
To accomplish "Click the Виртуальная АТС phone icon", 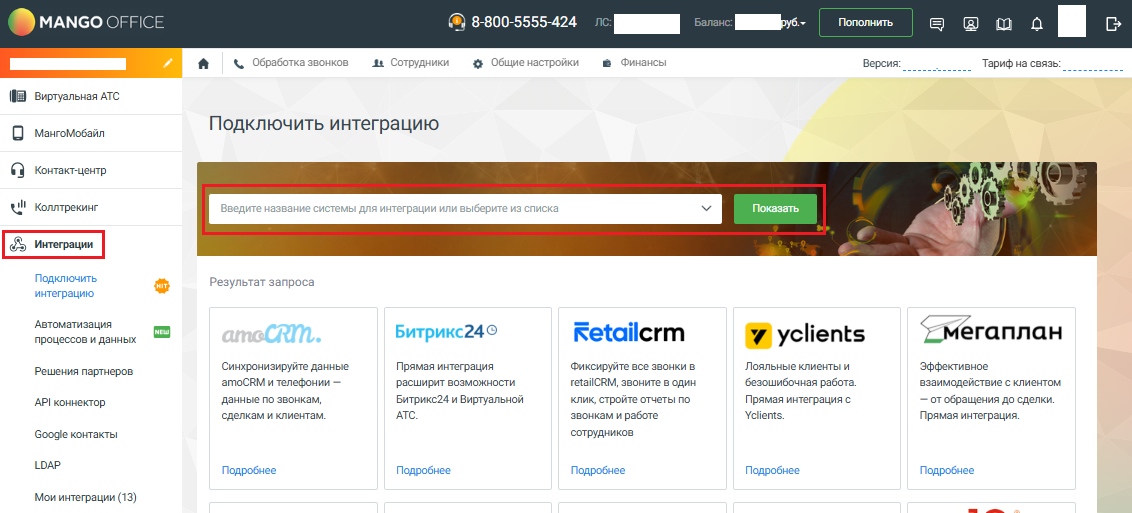I will tap(18, 96).
